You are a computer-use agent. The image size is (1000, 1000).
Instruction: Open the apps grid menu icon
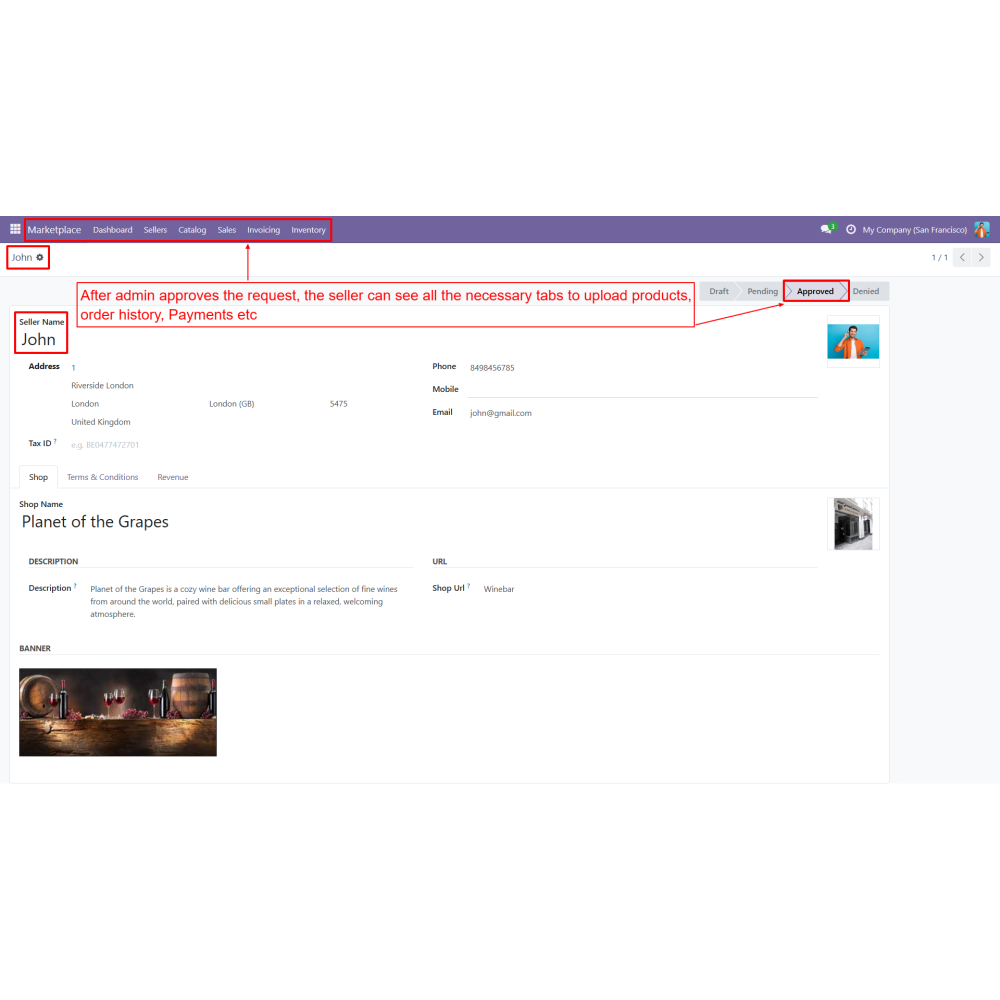click(15, 230)
